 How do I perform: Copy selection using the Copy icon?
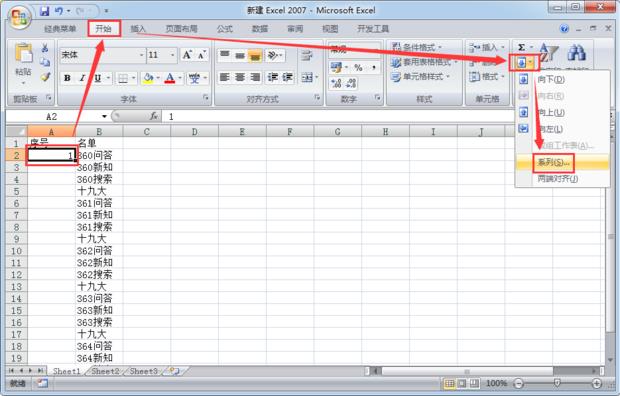(x=45, y=62)
